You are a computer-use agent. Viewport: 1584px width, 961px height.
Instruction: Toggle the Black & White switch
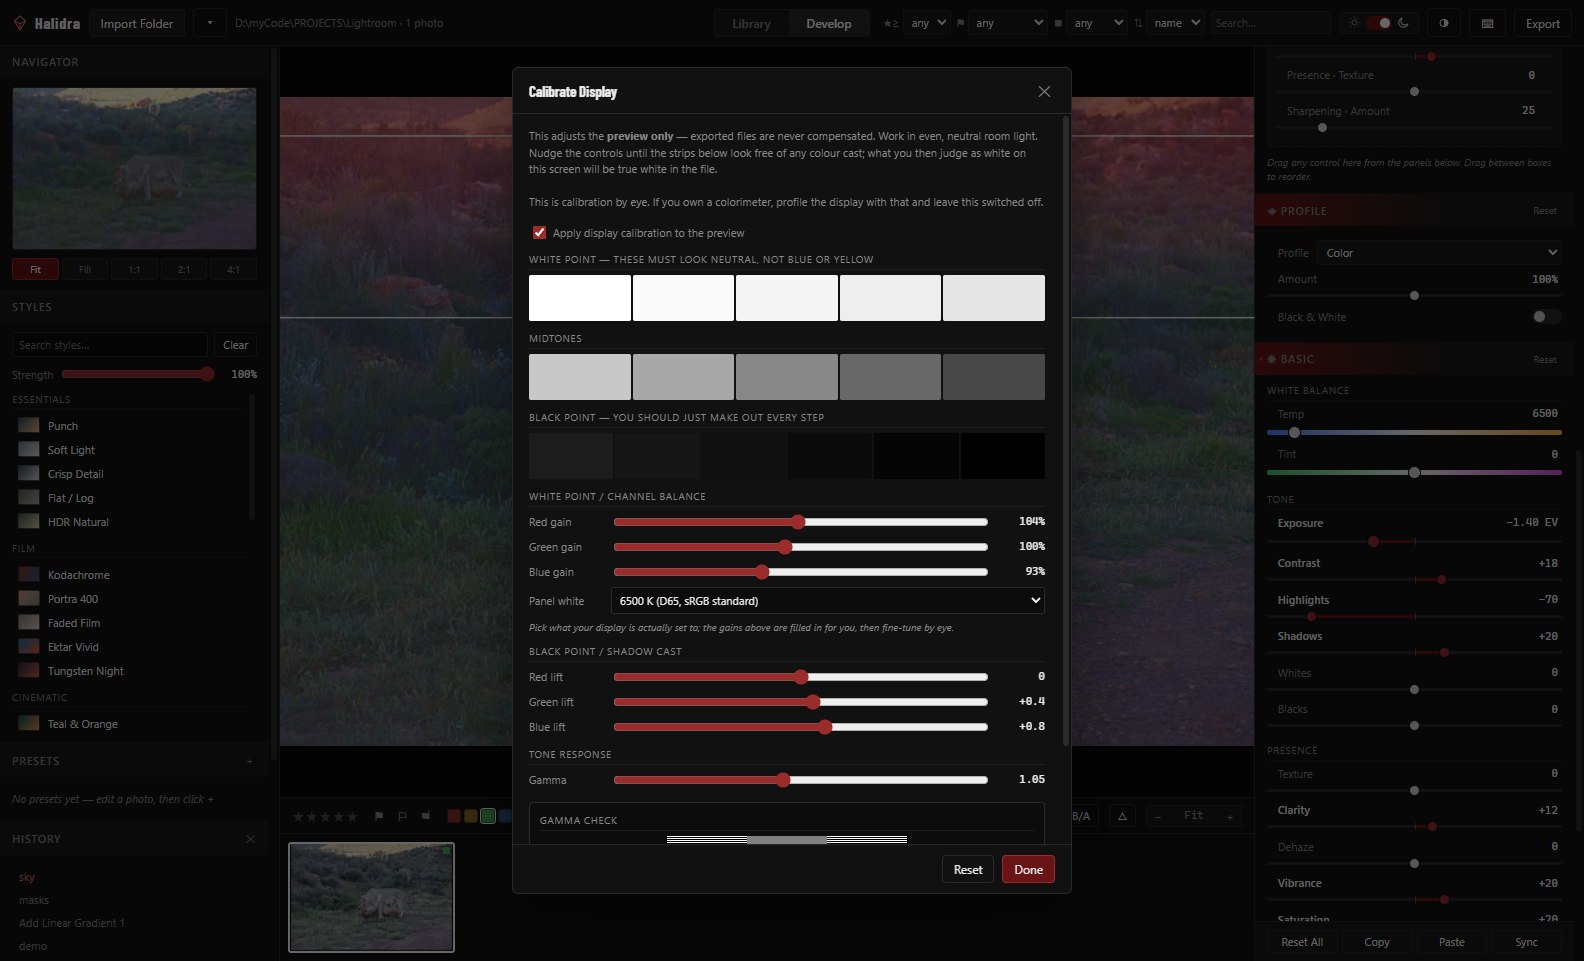(1546, 317)
